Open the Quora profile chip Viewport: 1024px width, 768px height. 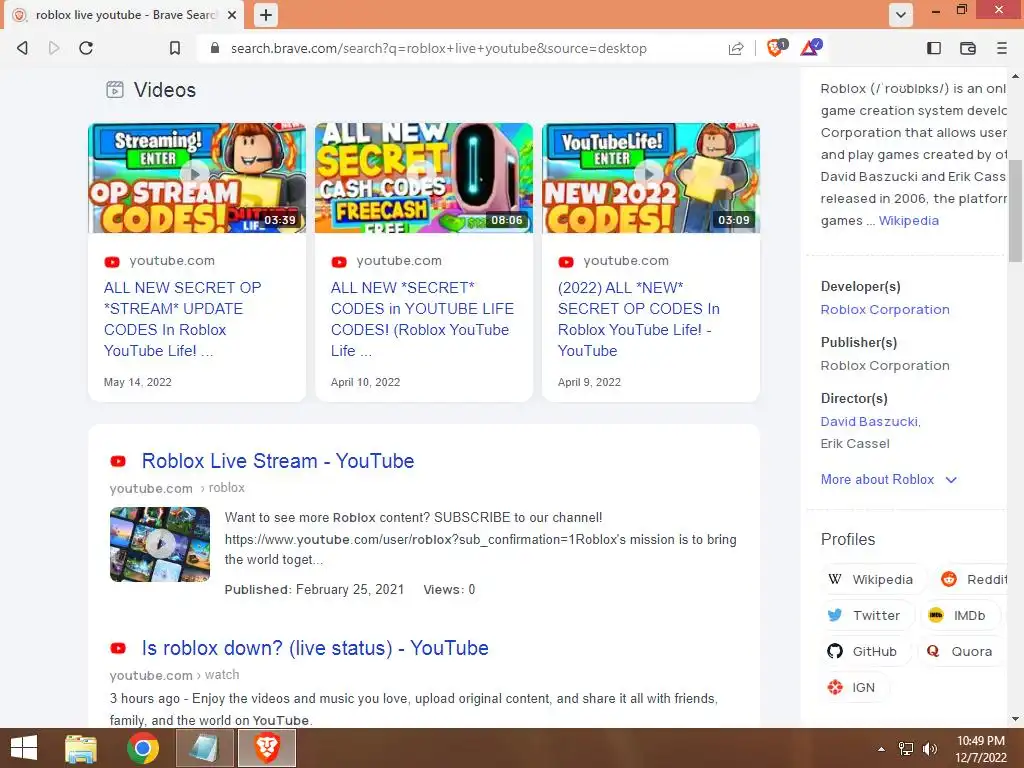coord(960,651)
